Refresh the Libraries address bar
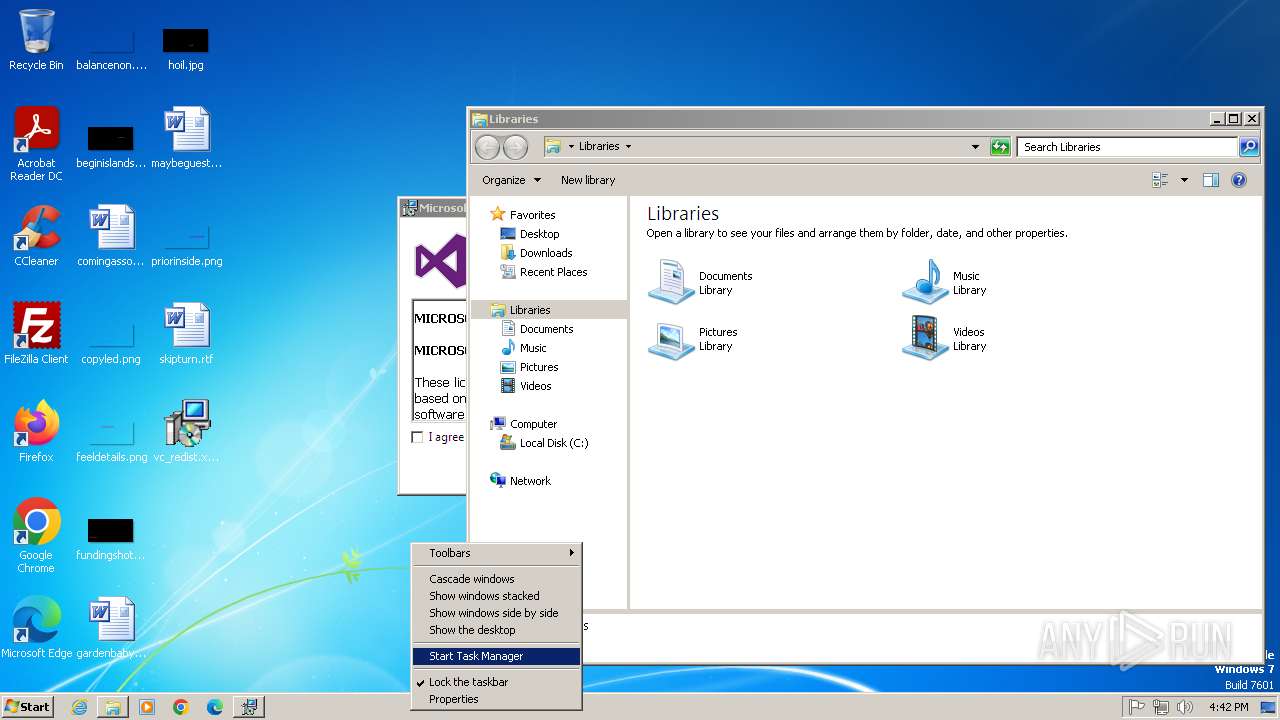Screen dimensions: 1280x720 (1000, 147)
